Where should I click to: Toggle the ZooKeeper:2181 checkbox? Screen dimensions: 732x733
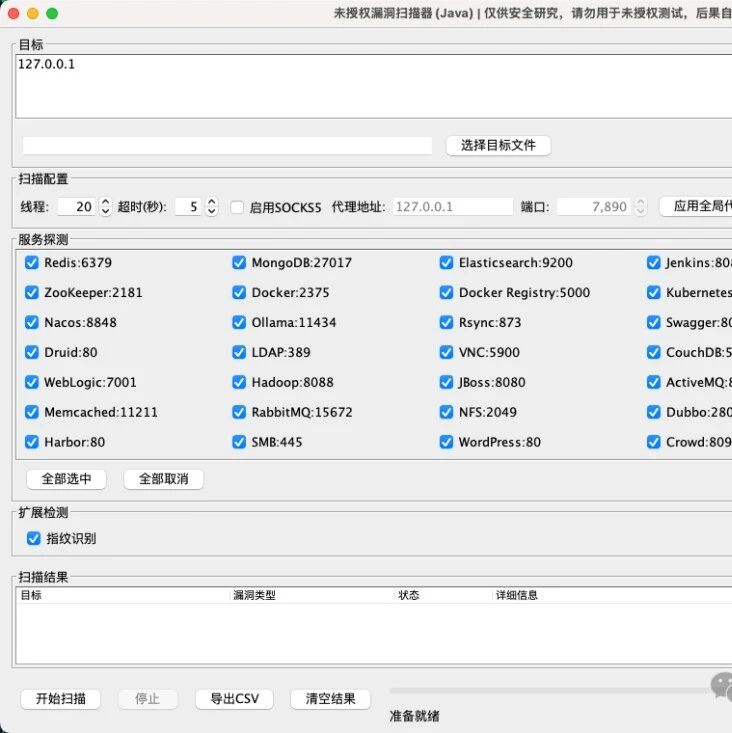31,293
